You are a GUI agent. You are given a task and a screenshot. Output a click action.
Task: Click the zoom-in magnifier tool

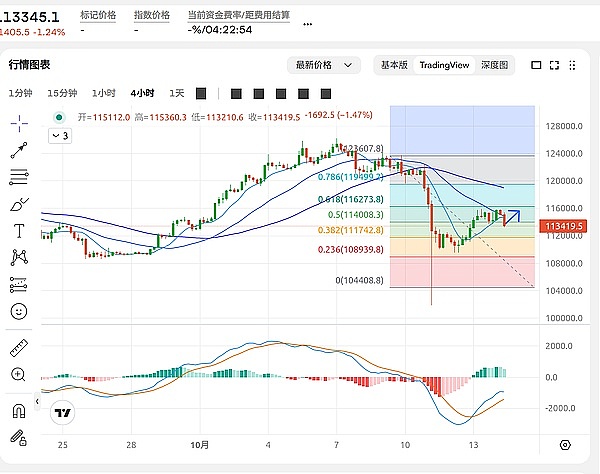(19, 374)
